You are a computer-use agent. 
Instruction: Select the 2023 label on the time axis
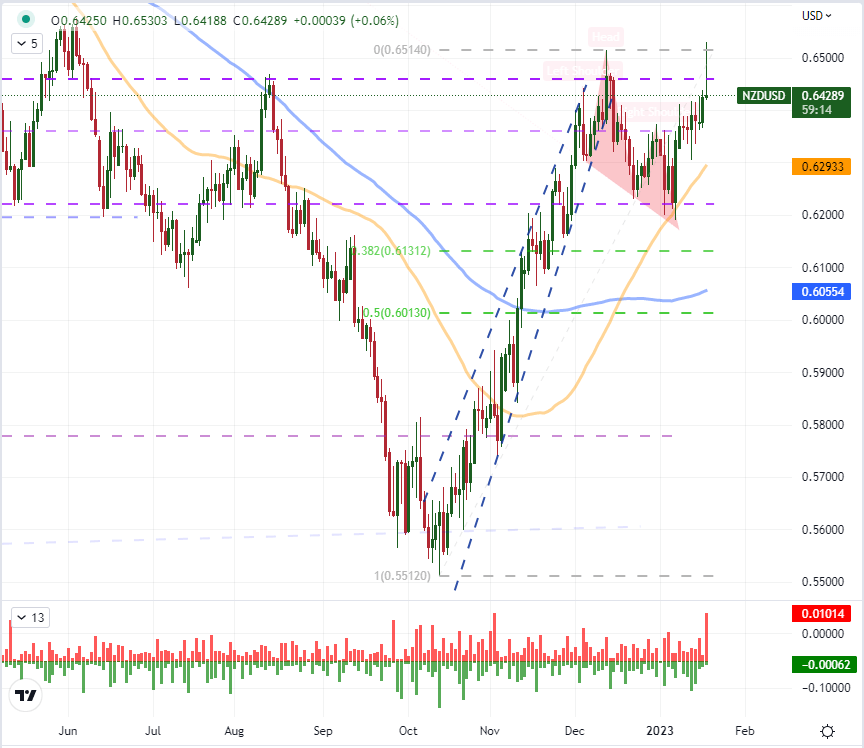[660, 731]
